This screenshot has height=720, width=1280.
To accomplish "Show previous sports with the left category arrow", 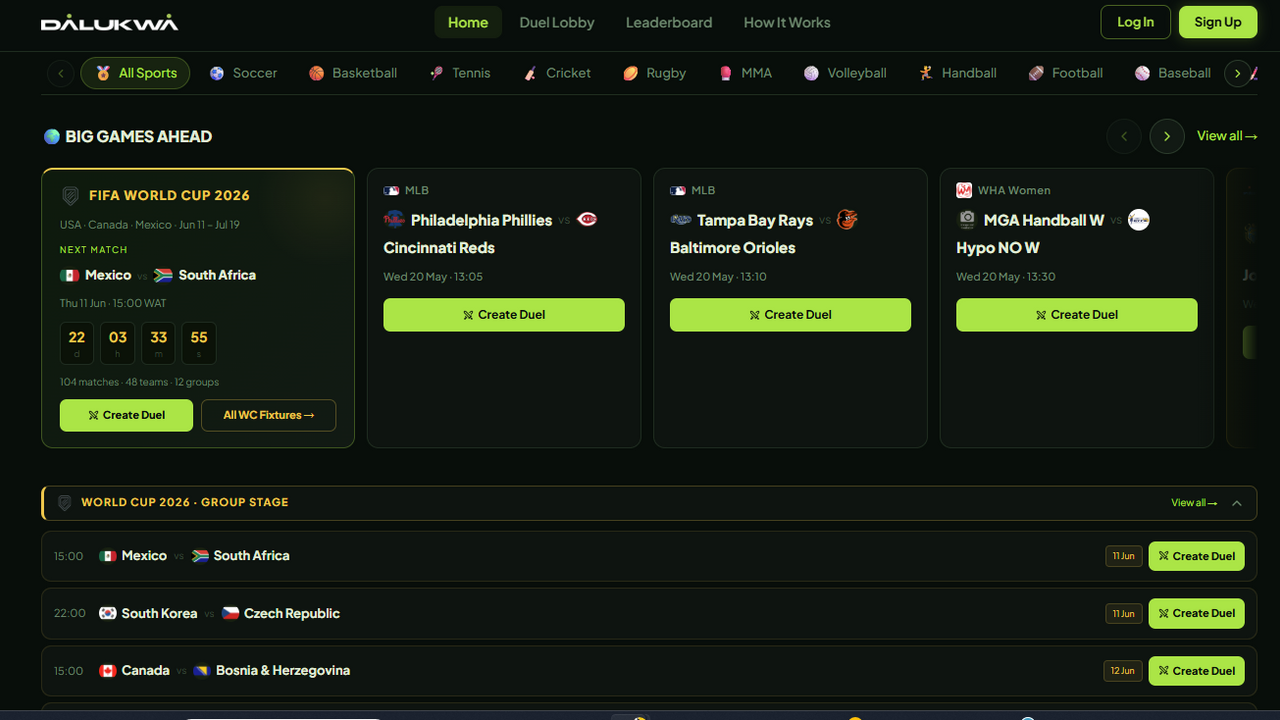I will point(61,73).
